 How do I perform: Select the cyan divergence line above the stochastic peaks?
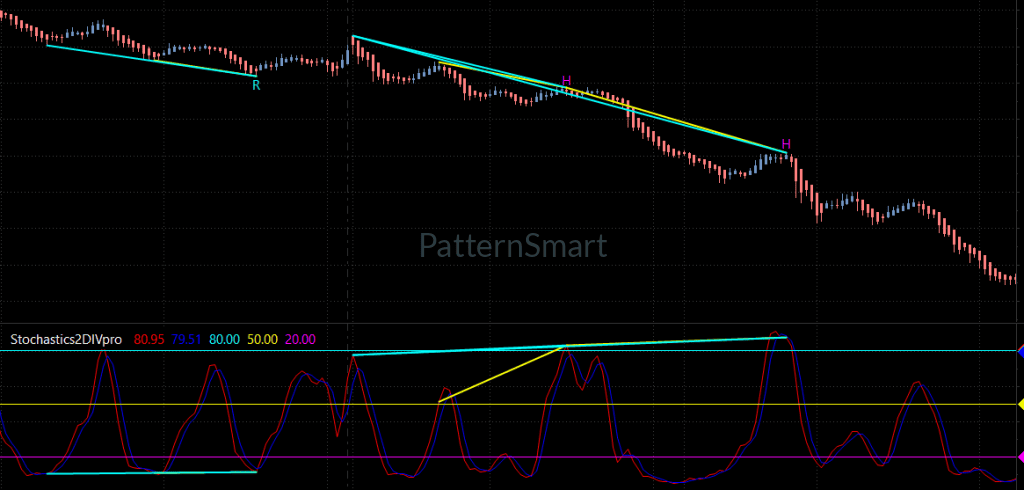[x=569, y=346]
